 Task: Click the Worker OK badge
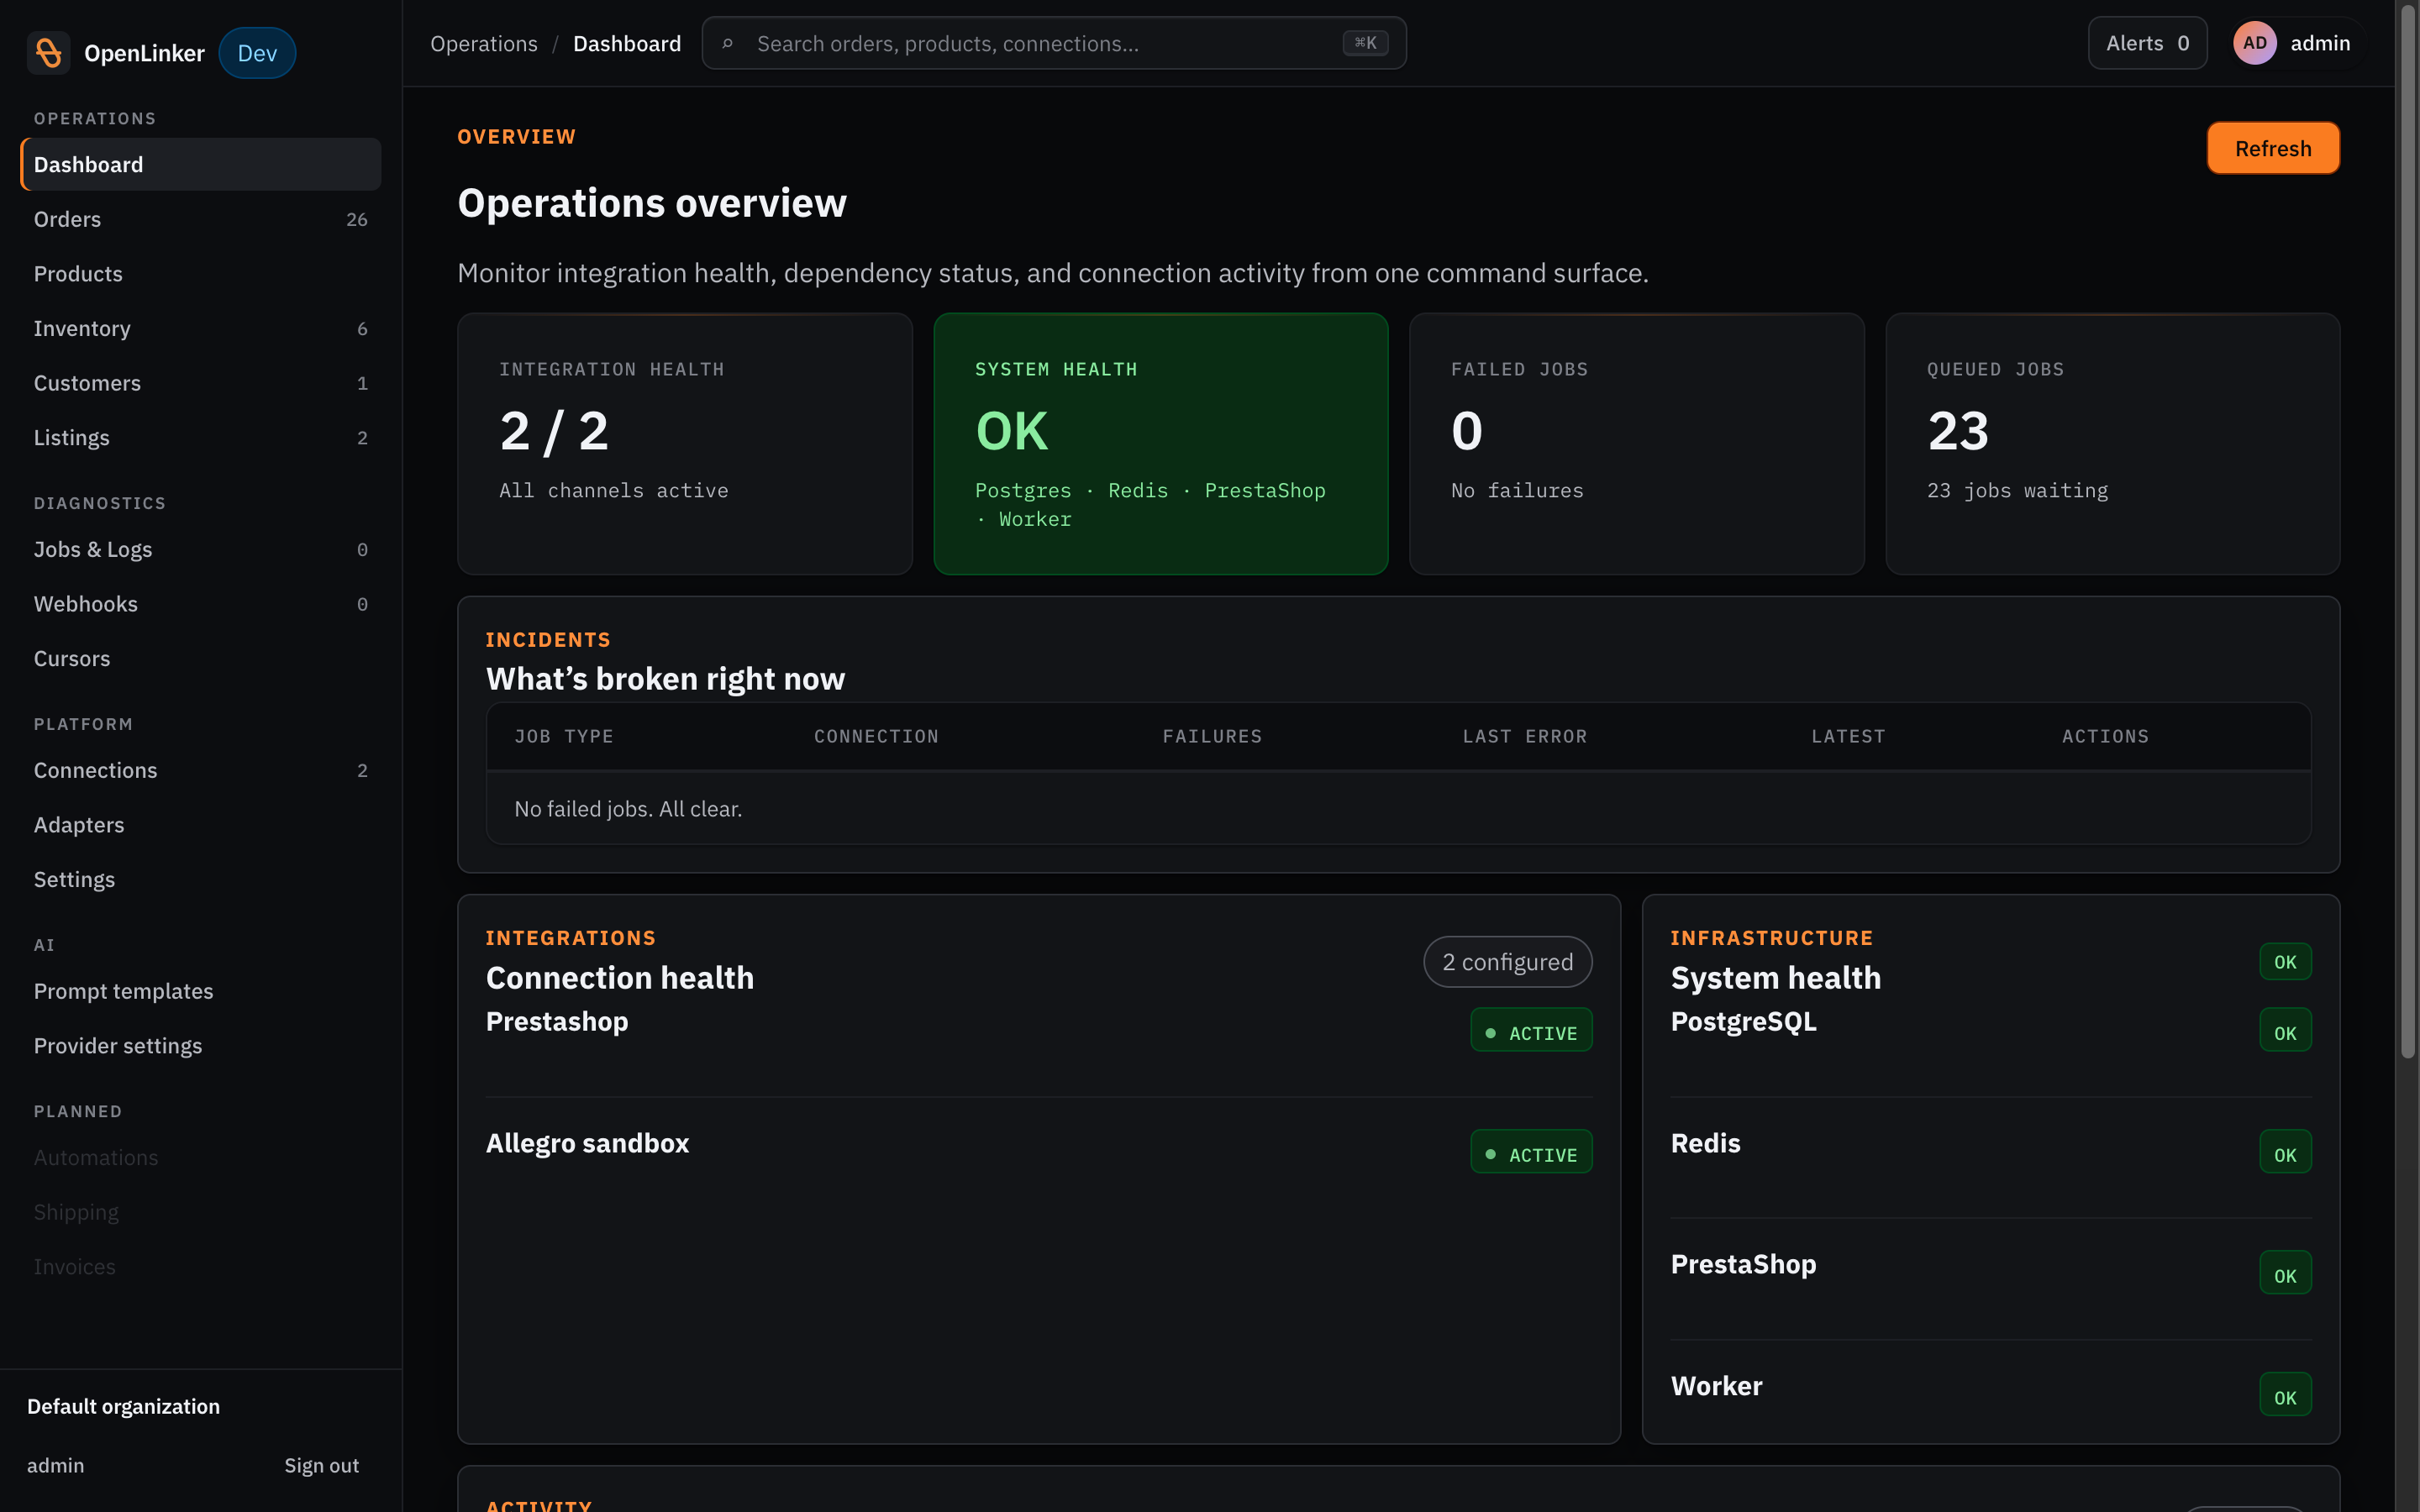pyautogui.click(x=2285, y=1396)
